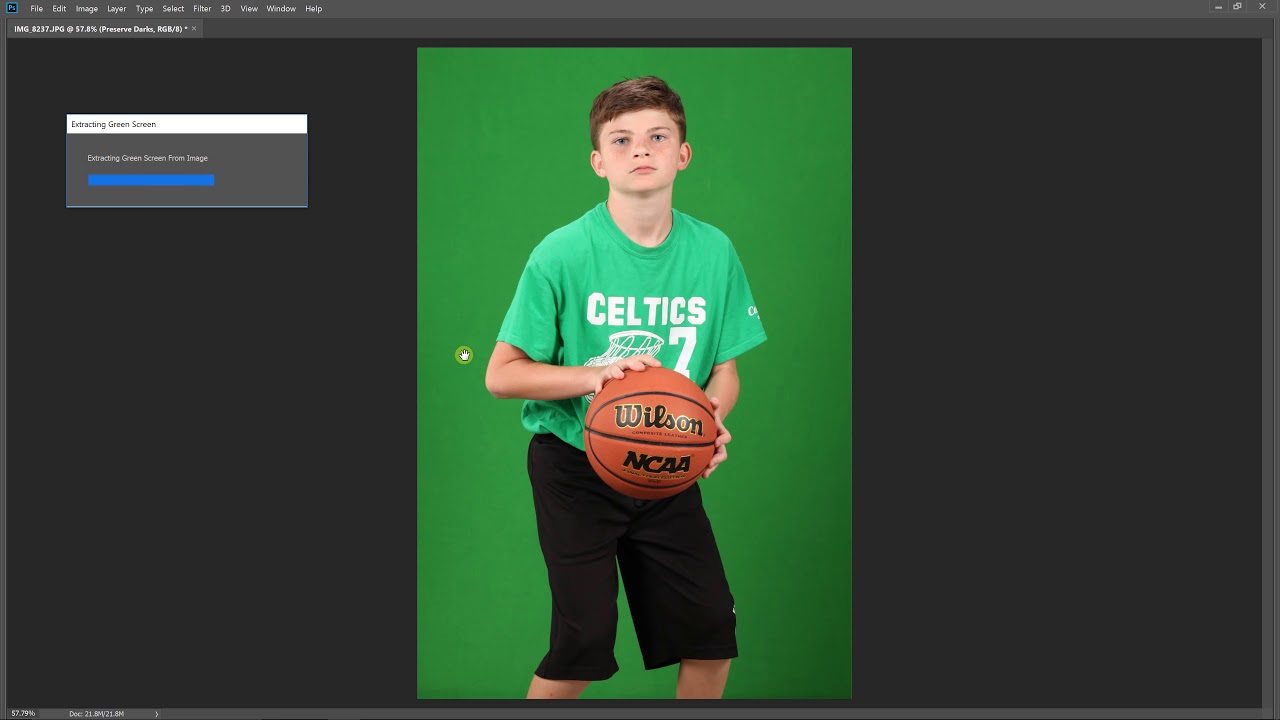Open the Select menu
Viewport: 1280px width, 720px height.
pos(173,8)
